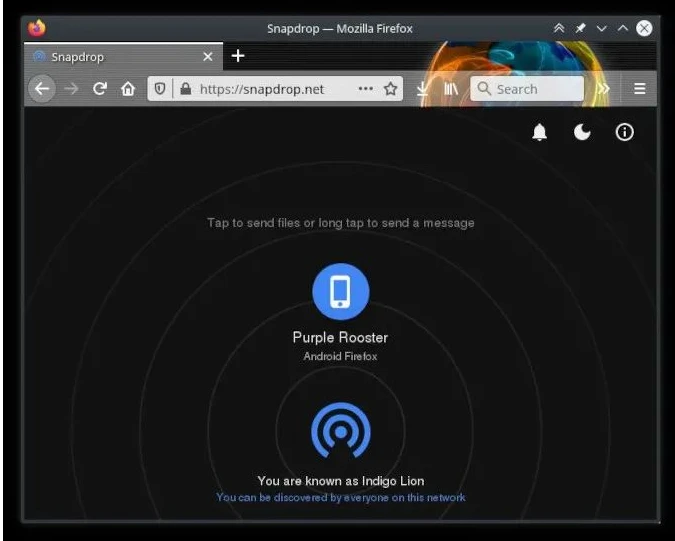Screen dimensions: 675x541
Task: Open the page actions three-dot menu
Action: (365, 89)
